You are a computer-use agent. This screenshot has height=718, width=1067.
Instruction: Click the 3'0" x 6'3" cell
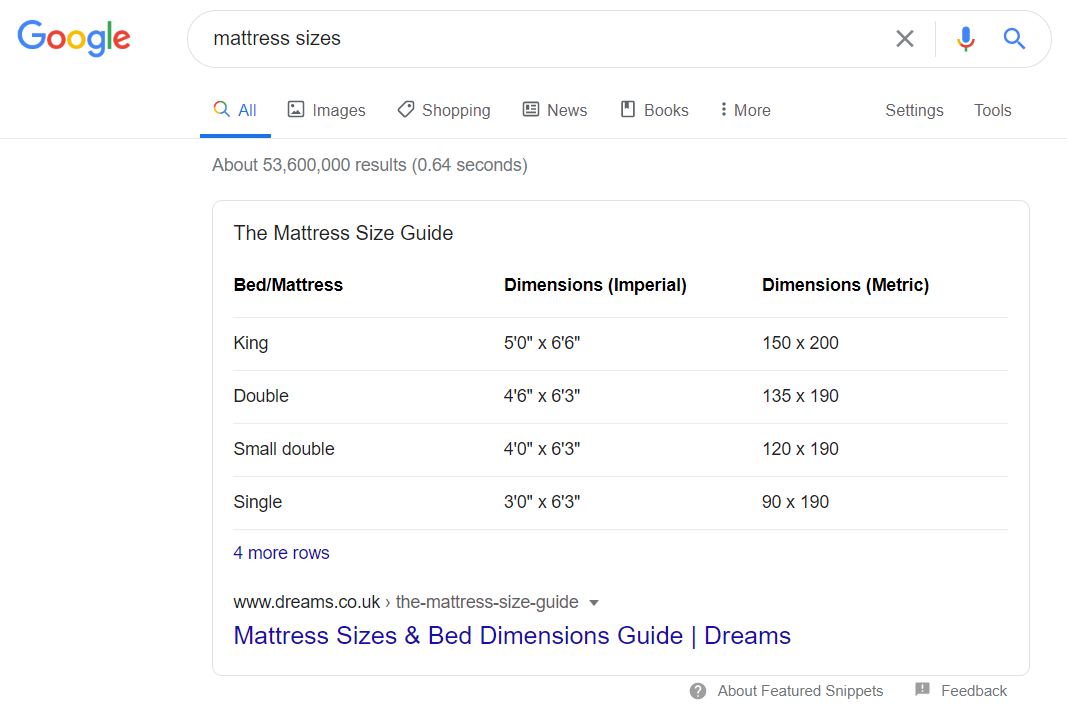point(542,502)
